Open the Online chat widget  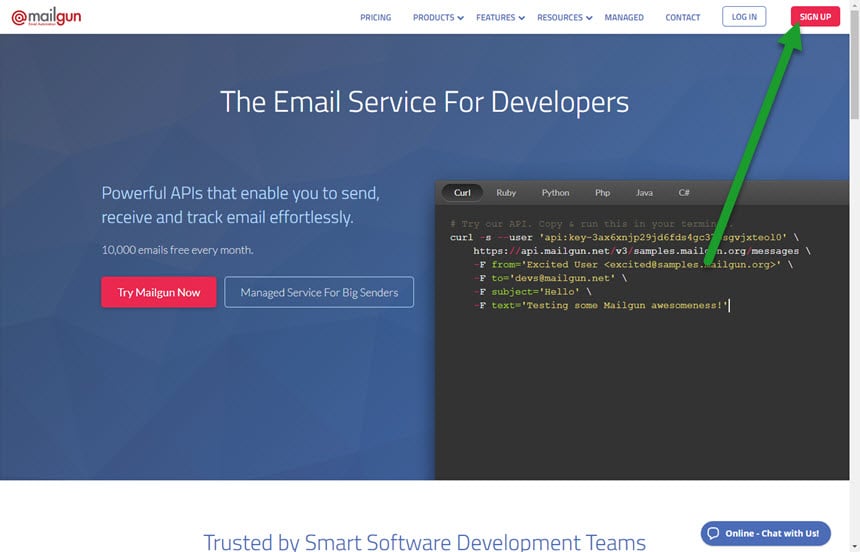(x=766, y=533)
